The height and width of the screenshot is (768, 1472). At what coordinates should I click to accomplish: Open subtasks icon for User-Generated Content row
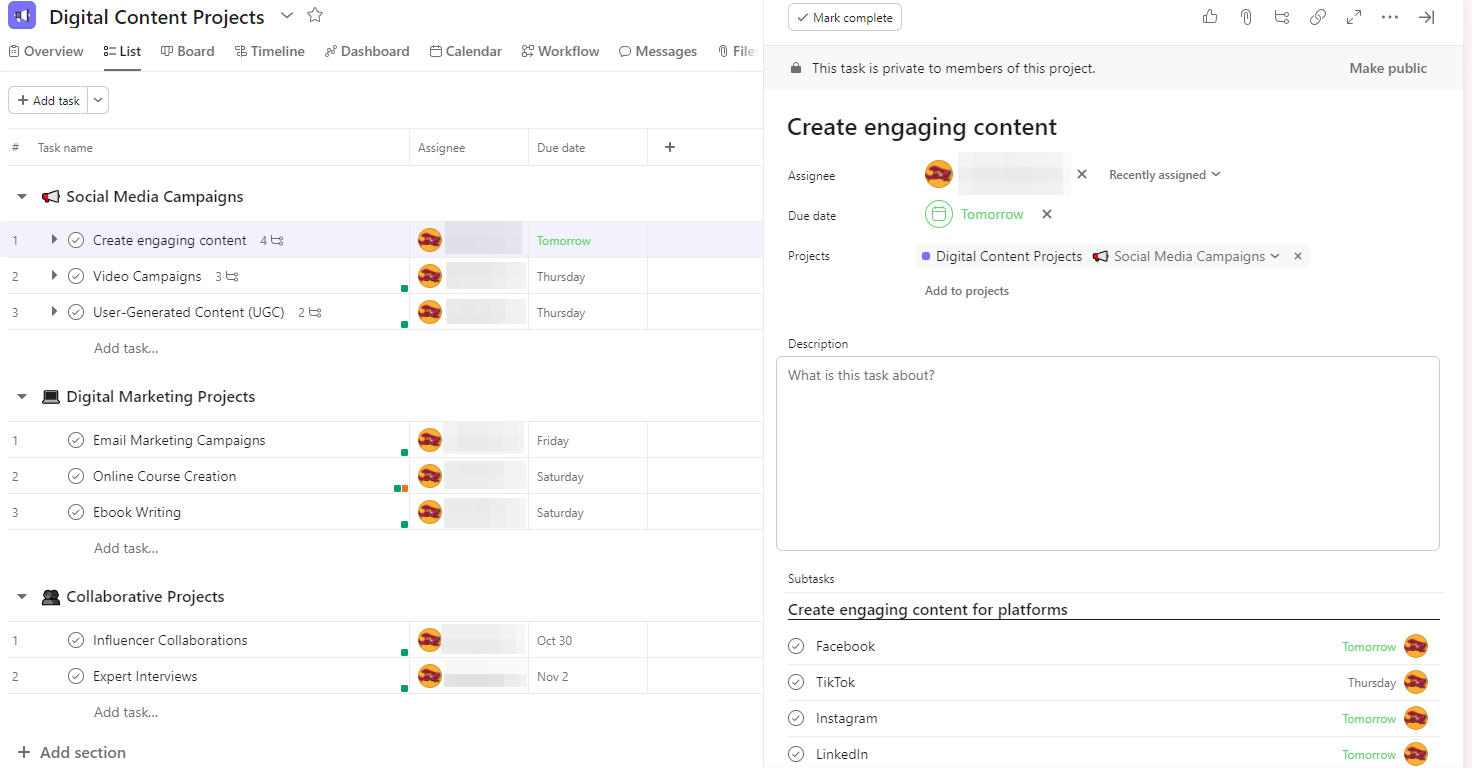315,313
